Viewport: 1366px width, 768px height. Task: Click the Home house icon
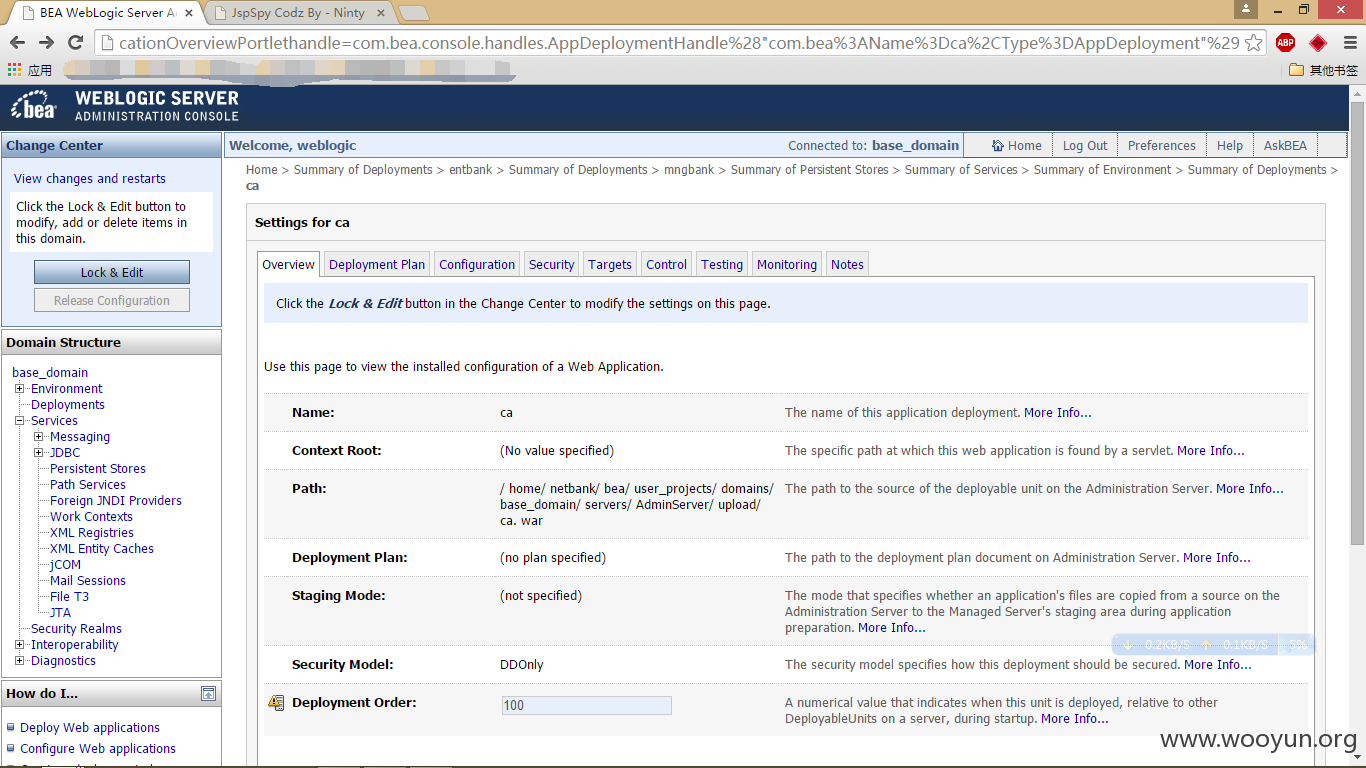click(997, 145)
